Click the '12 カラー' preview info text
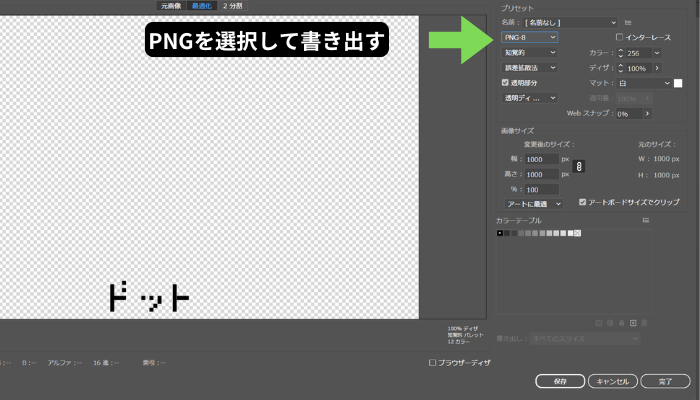Viewport: 700px width, 400px height. 458,342
